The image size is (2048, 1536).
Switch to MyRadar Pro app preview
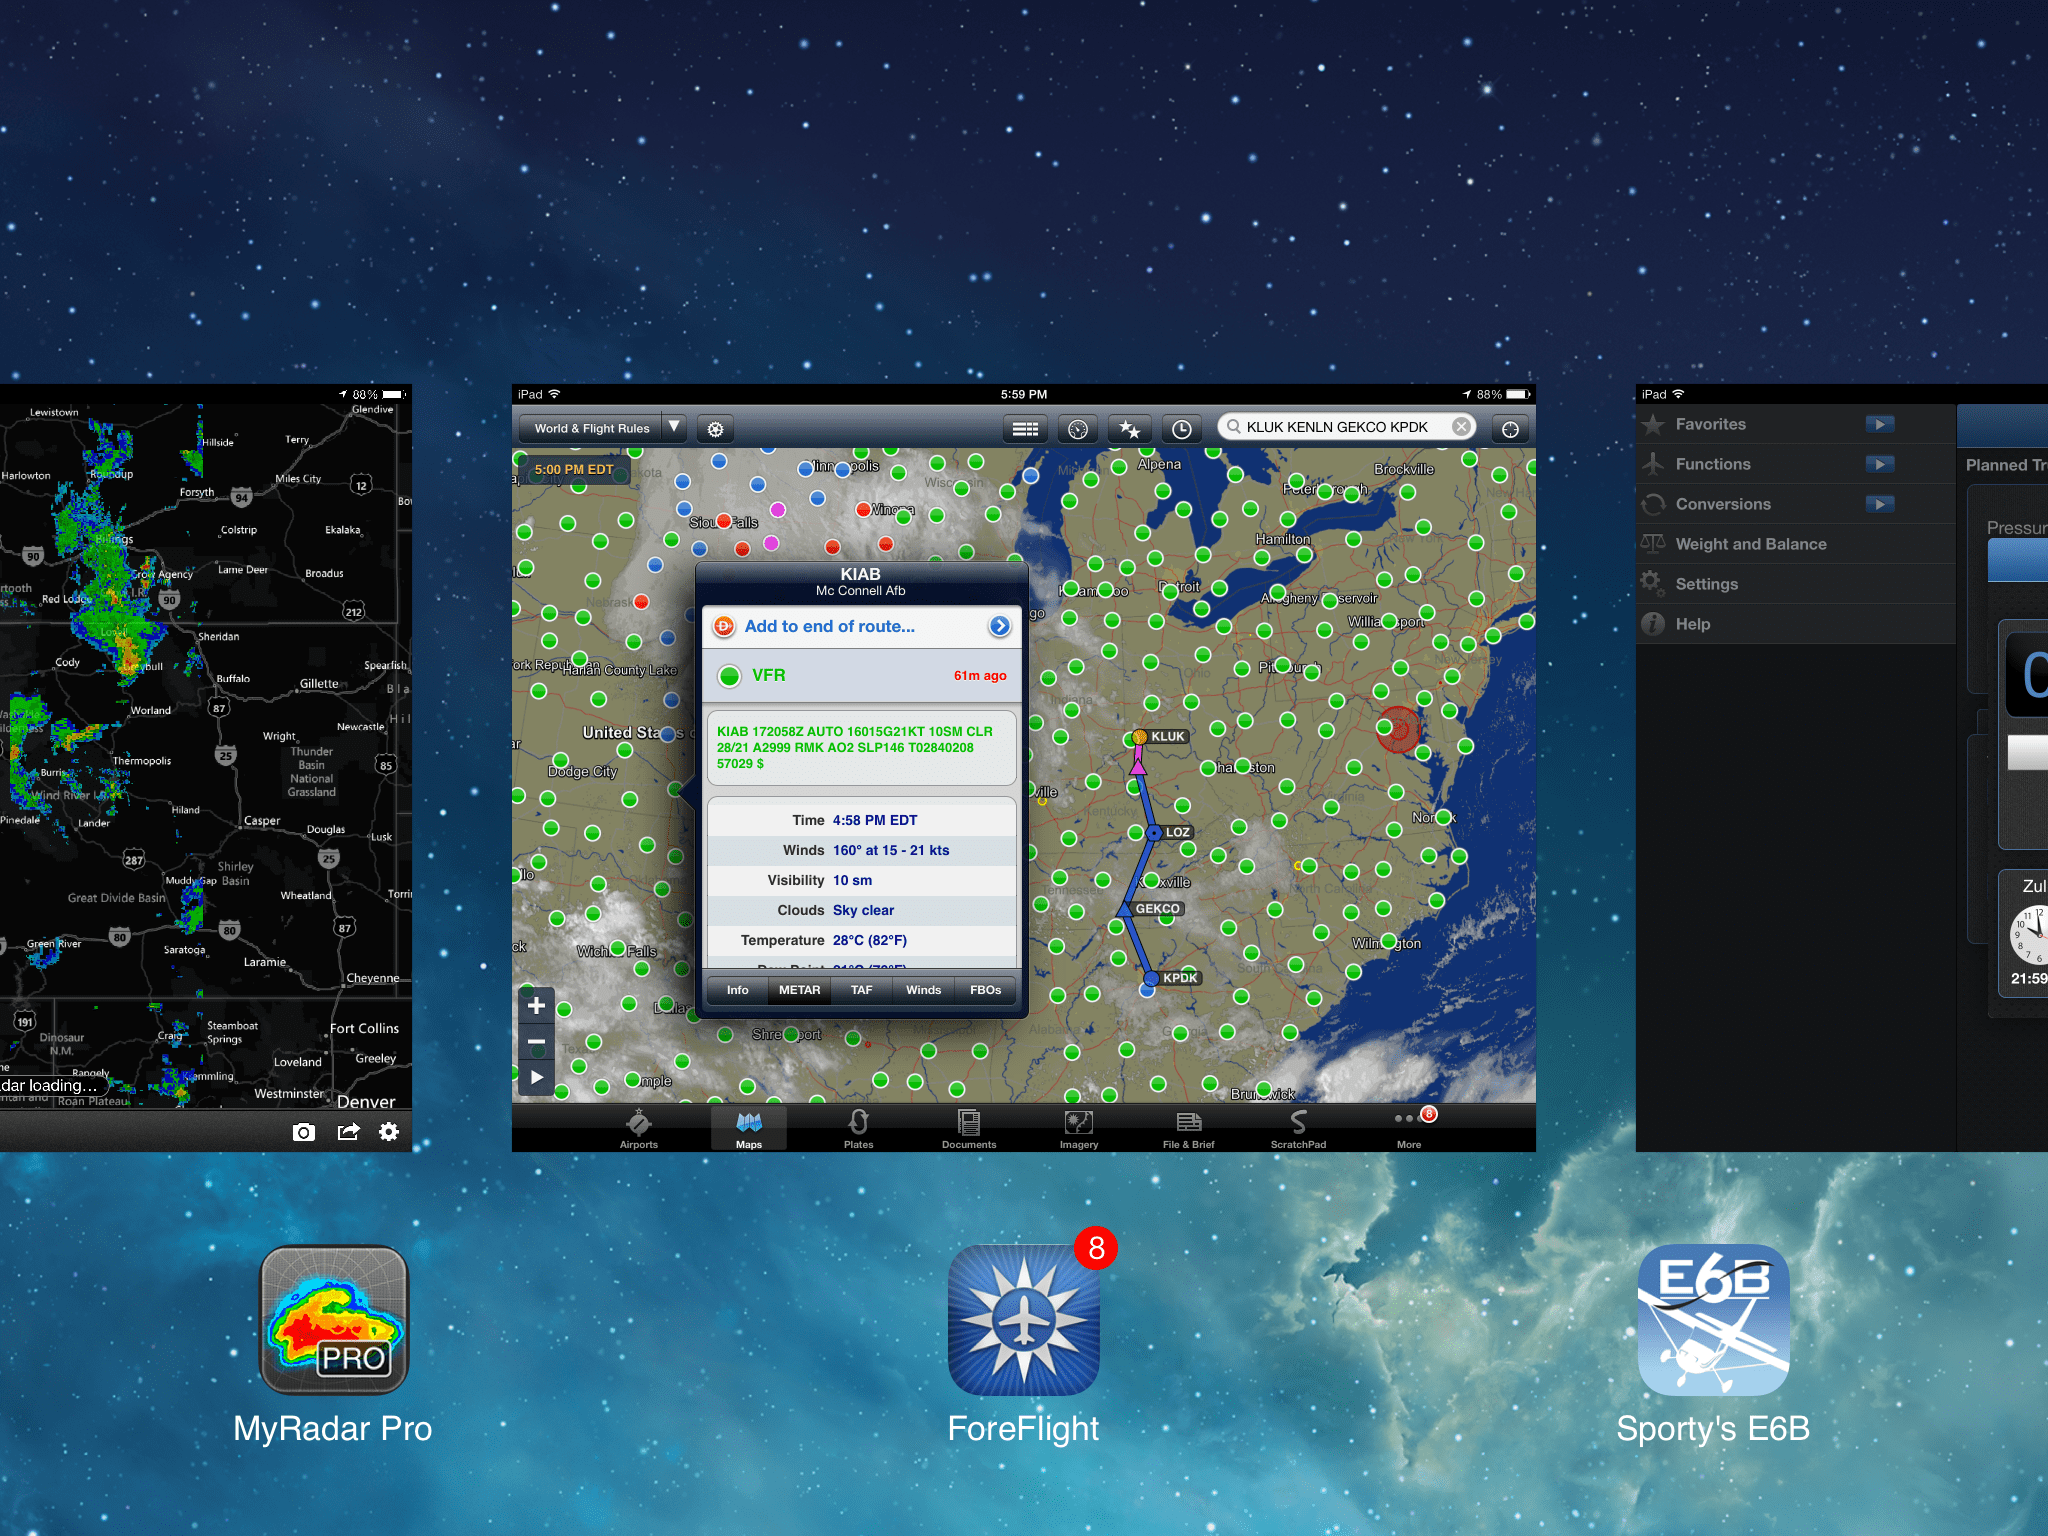[x=206, y=768]
